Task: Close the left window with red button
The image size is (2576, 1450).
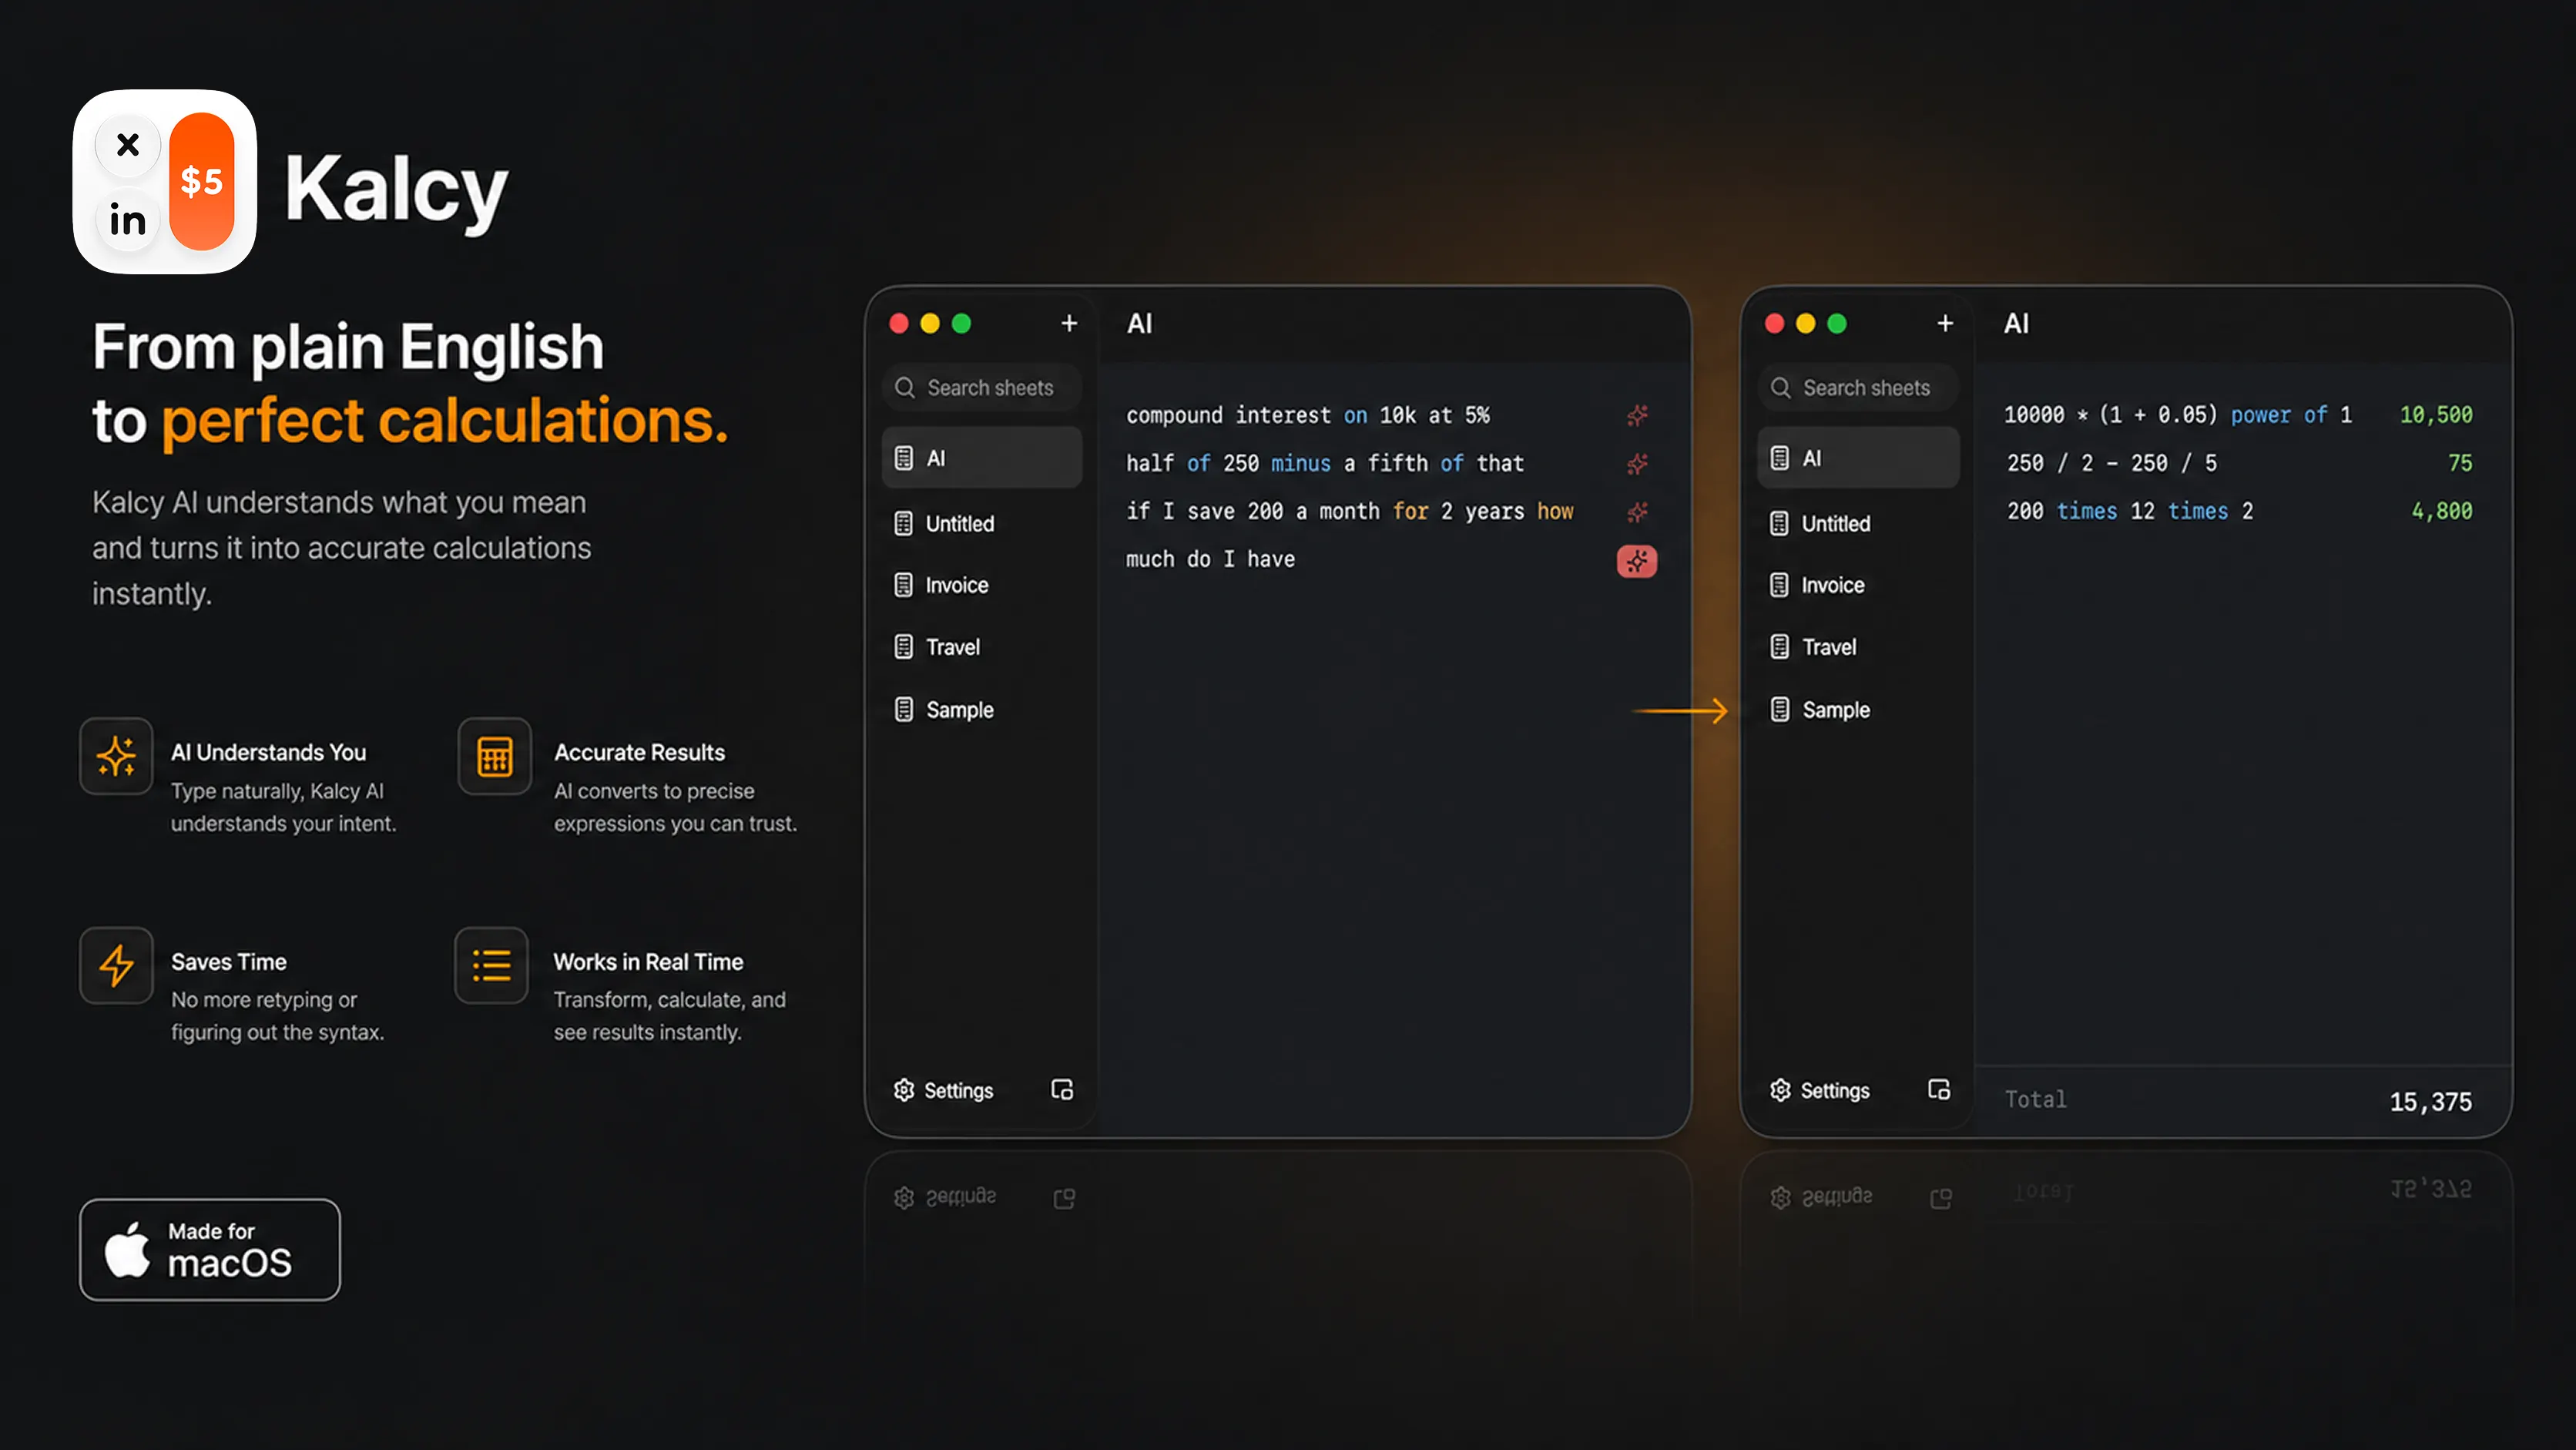Action: coord(898,323)
